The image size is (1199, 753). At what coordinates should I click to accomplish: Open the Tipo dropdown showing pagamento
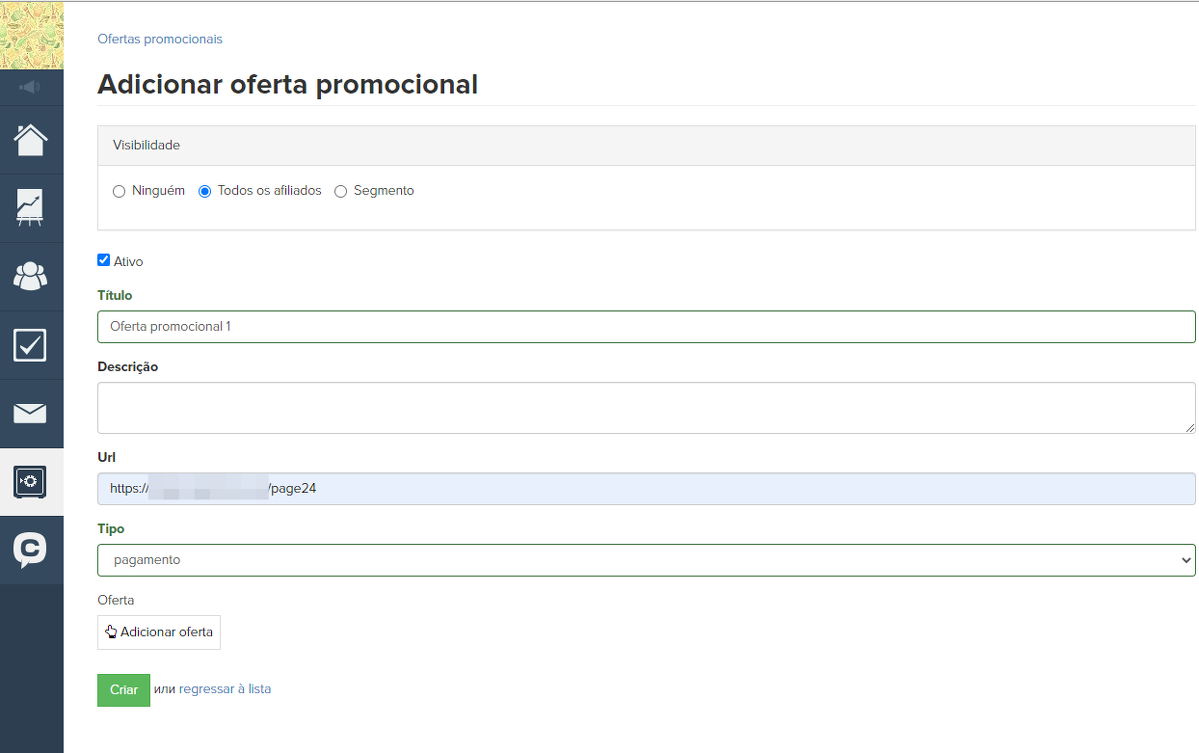point(646,560)
